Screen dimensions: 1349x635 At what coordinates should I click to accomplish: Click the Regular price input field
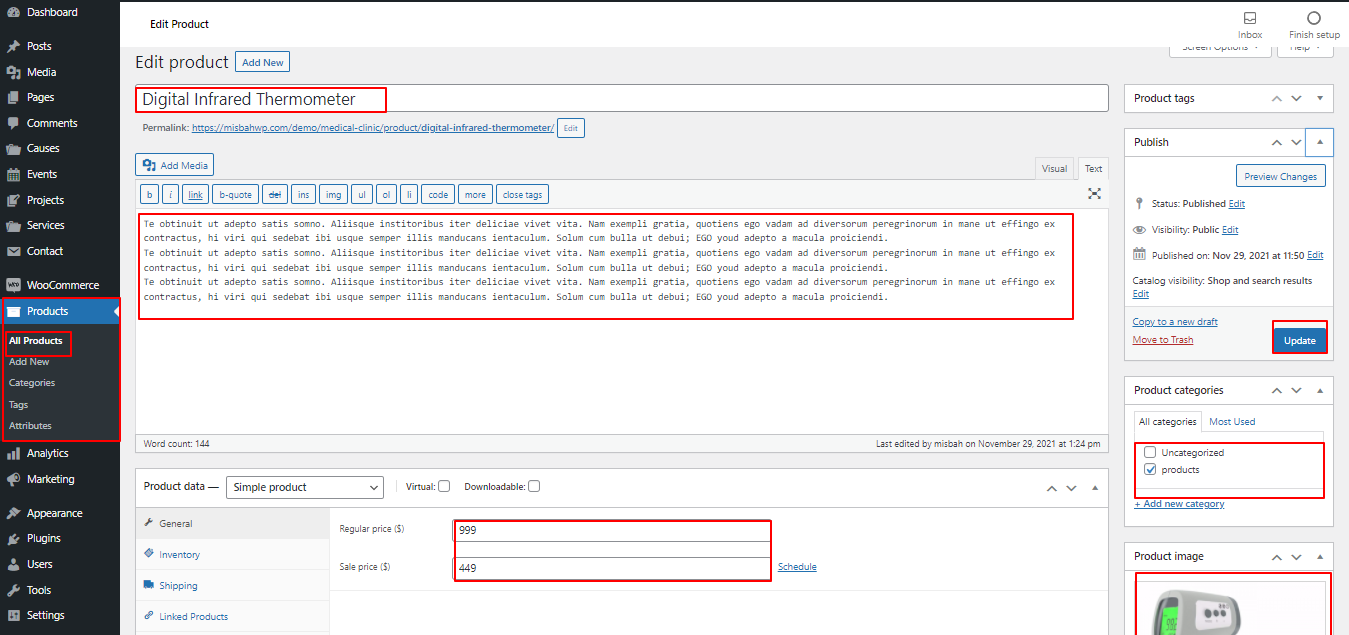pos(612,530)
